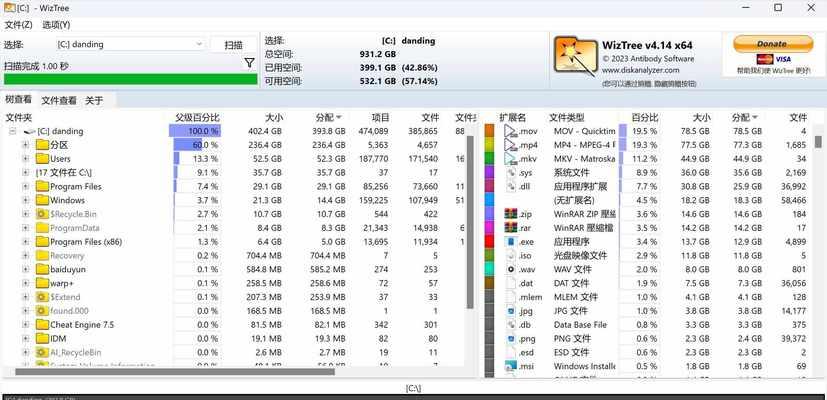Click the Data Base File type cell
The height and width of the screenshot is (400, 827).
pyautogui.click(x=580, y=325)
